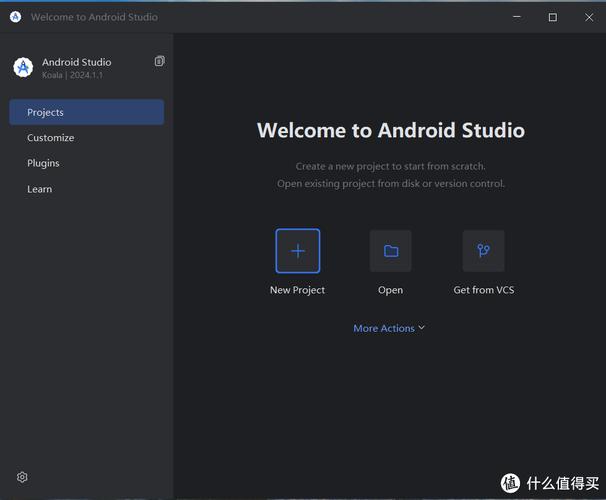606x500 pixels.
Task: Select the Projects tab
Action: [87, 112]
